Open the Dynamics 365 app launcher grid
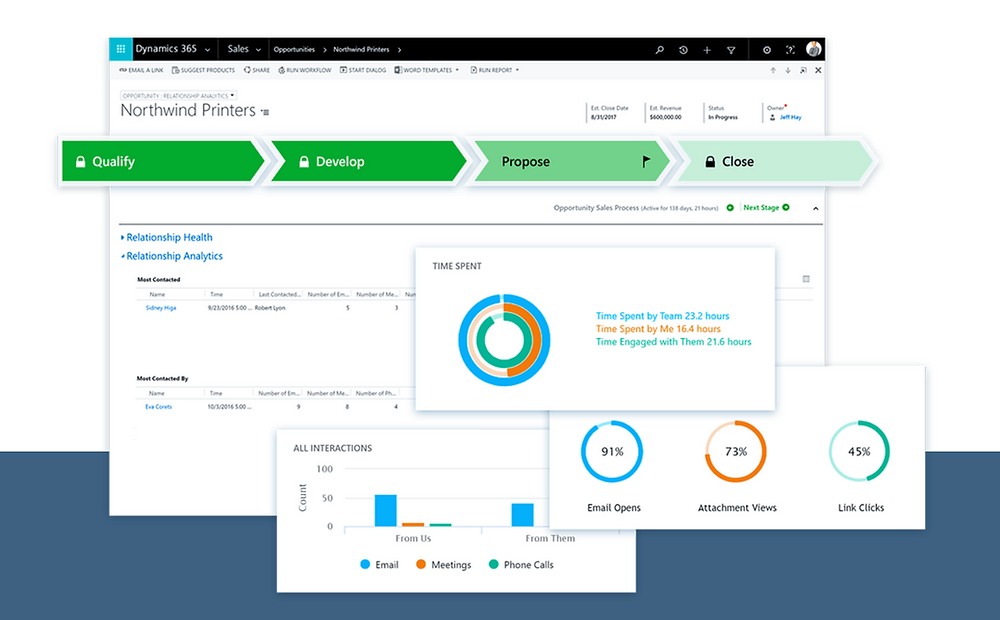The width and height of the screenshot is (1000, 620). (121, 49)
